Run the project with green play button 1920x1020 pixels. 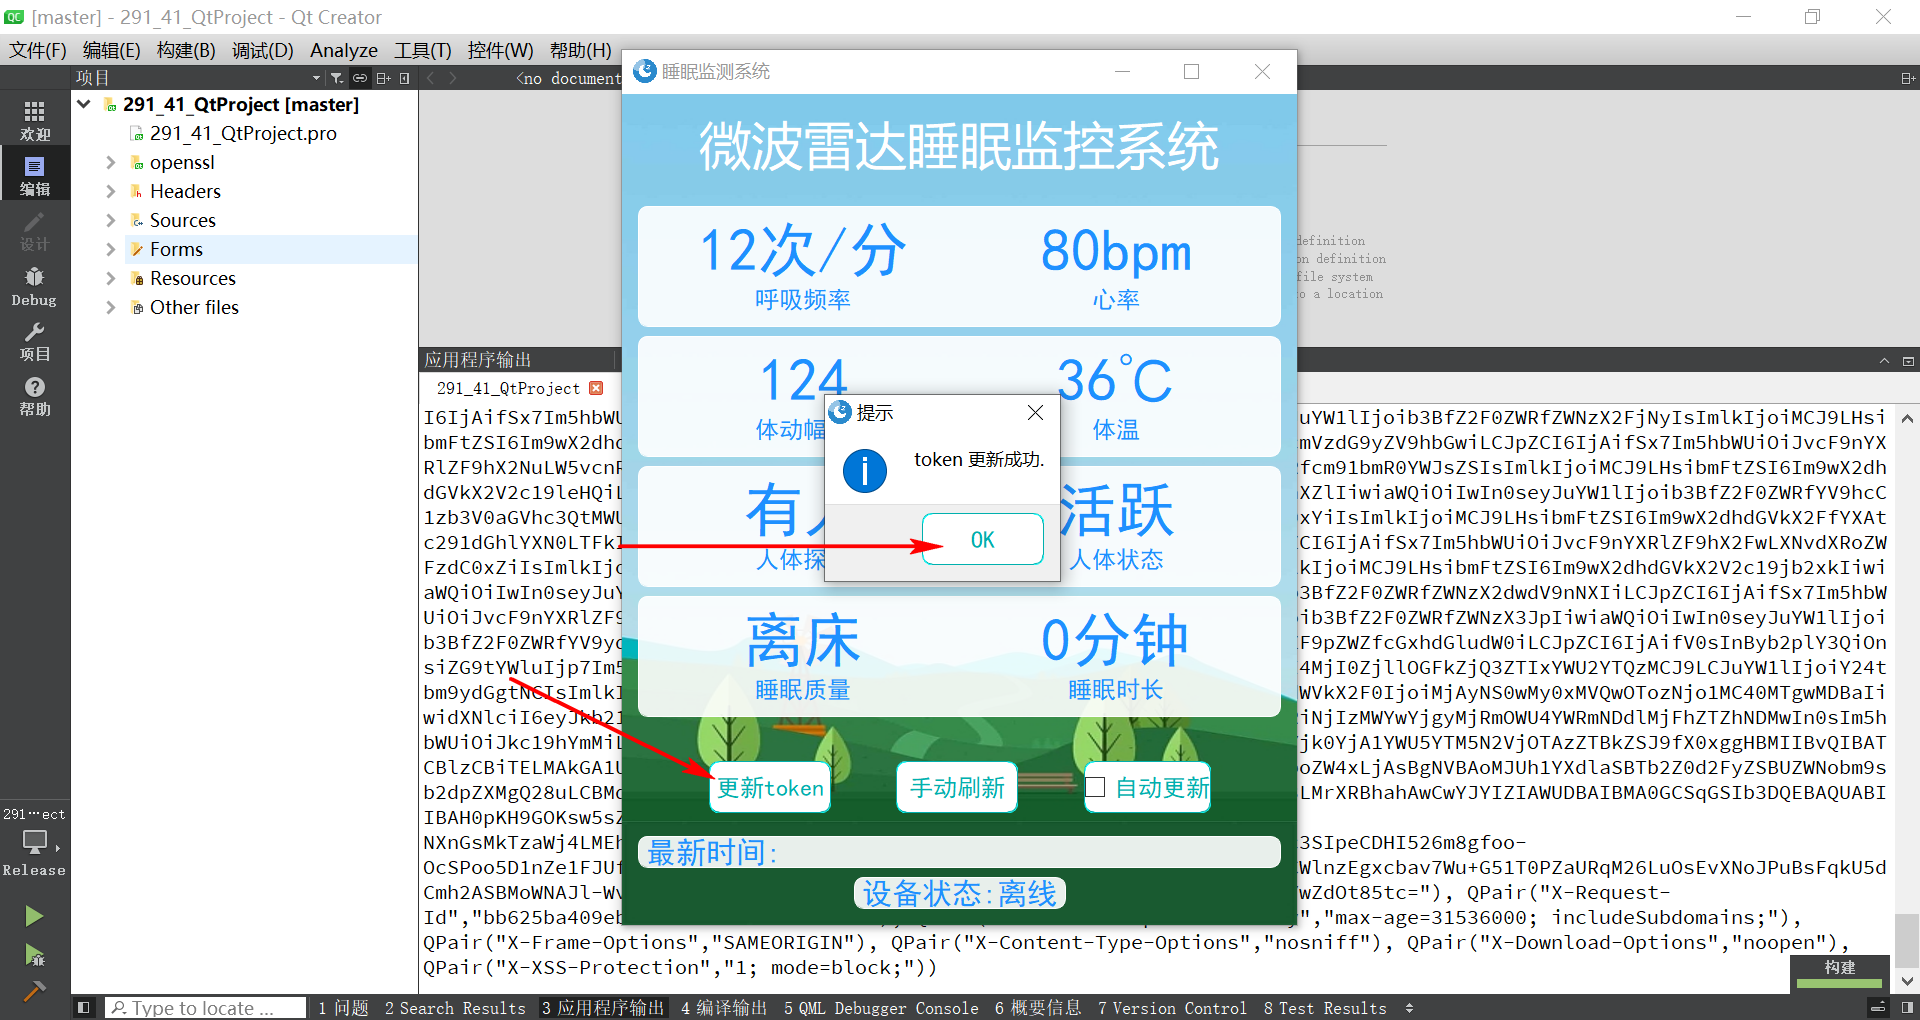[x=34, y=915]
